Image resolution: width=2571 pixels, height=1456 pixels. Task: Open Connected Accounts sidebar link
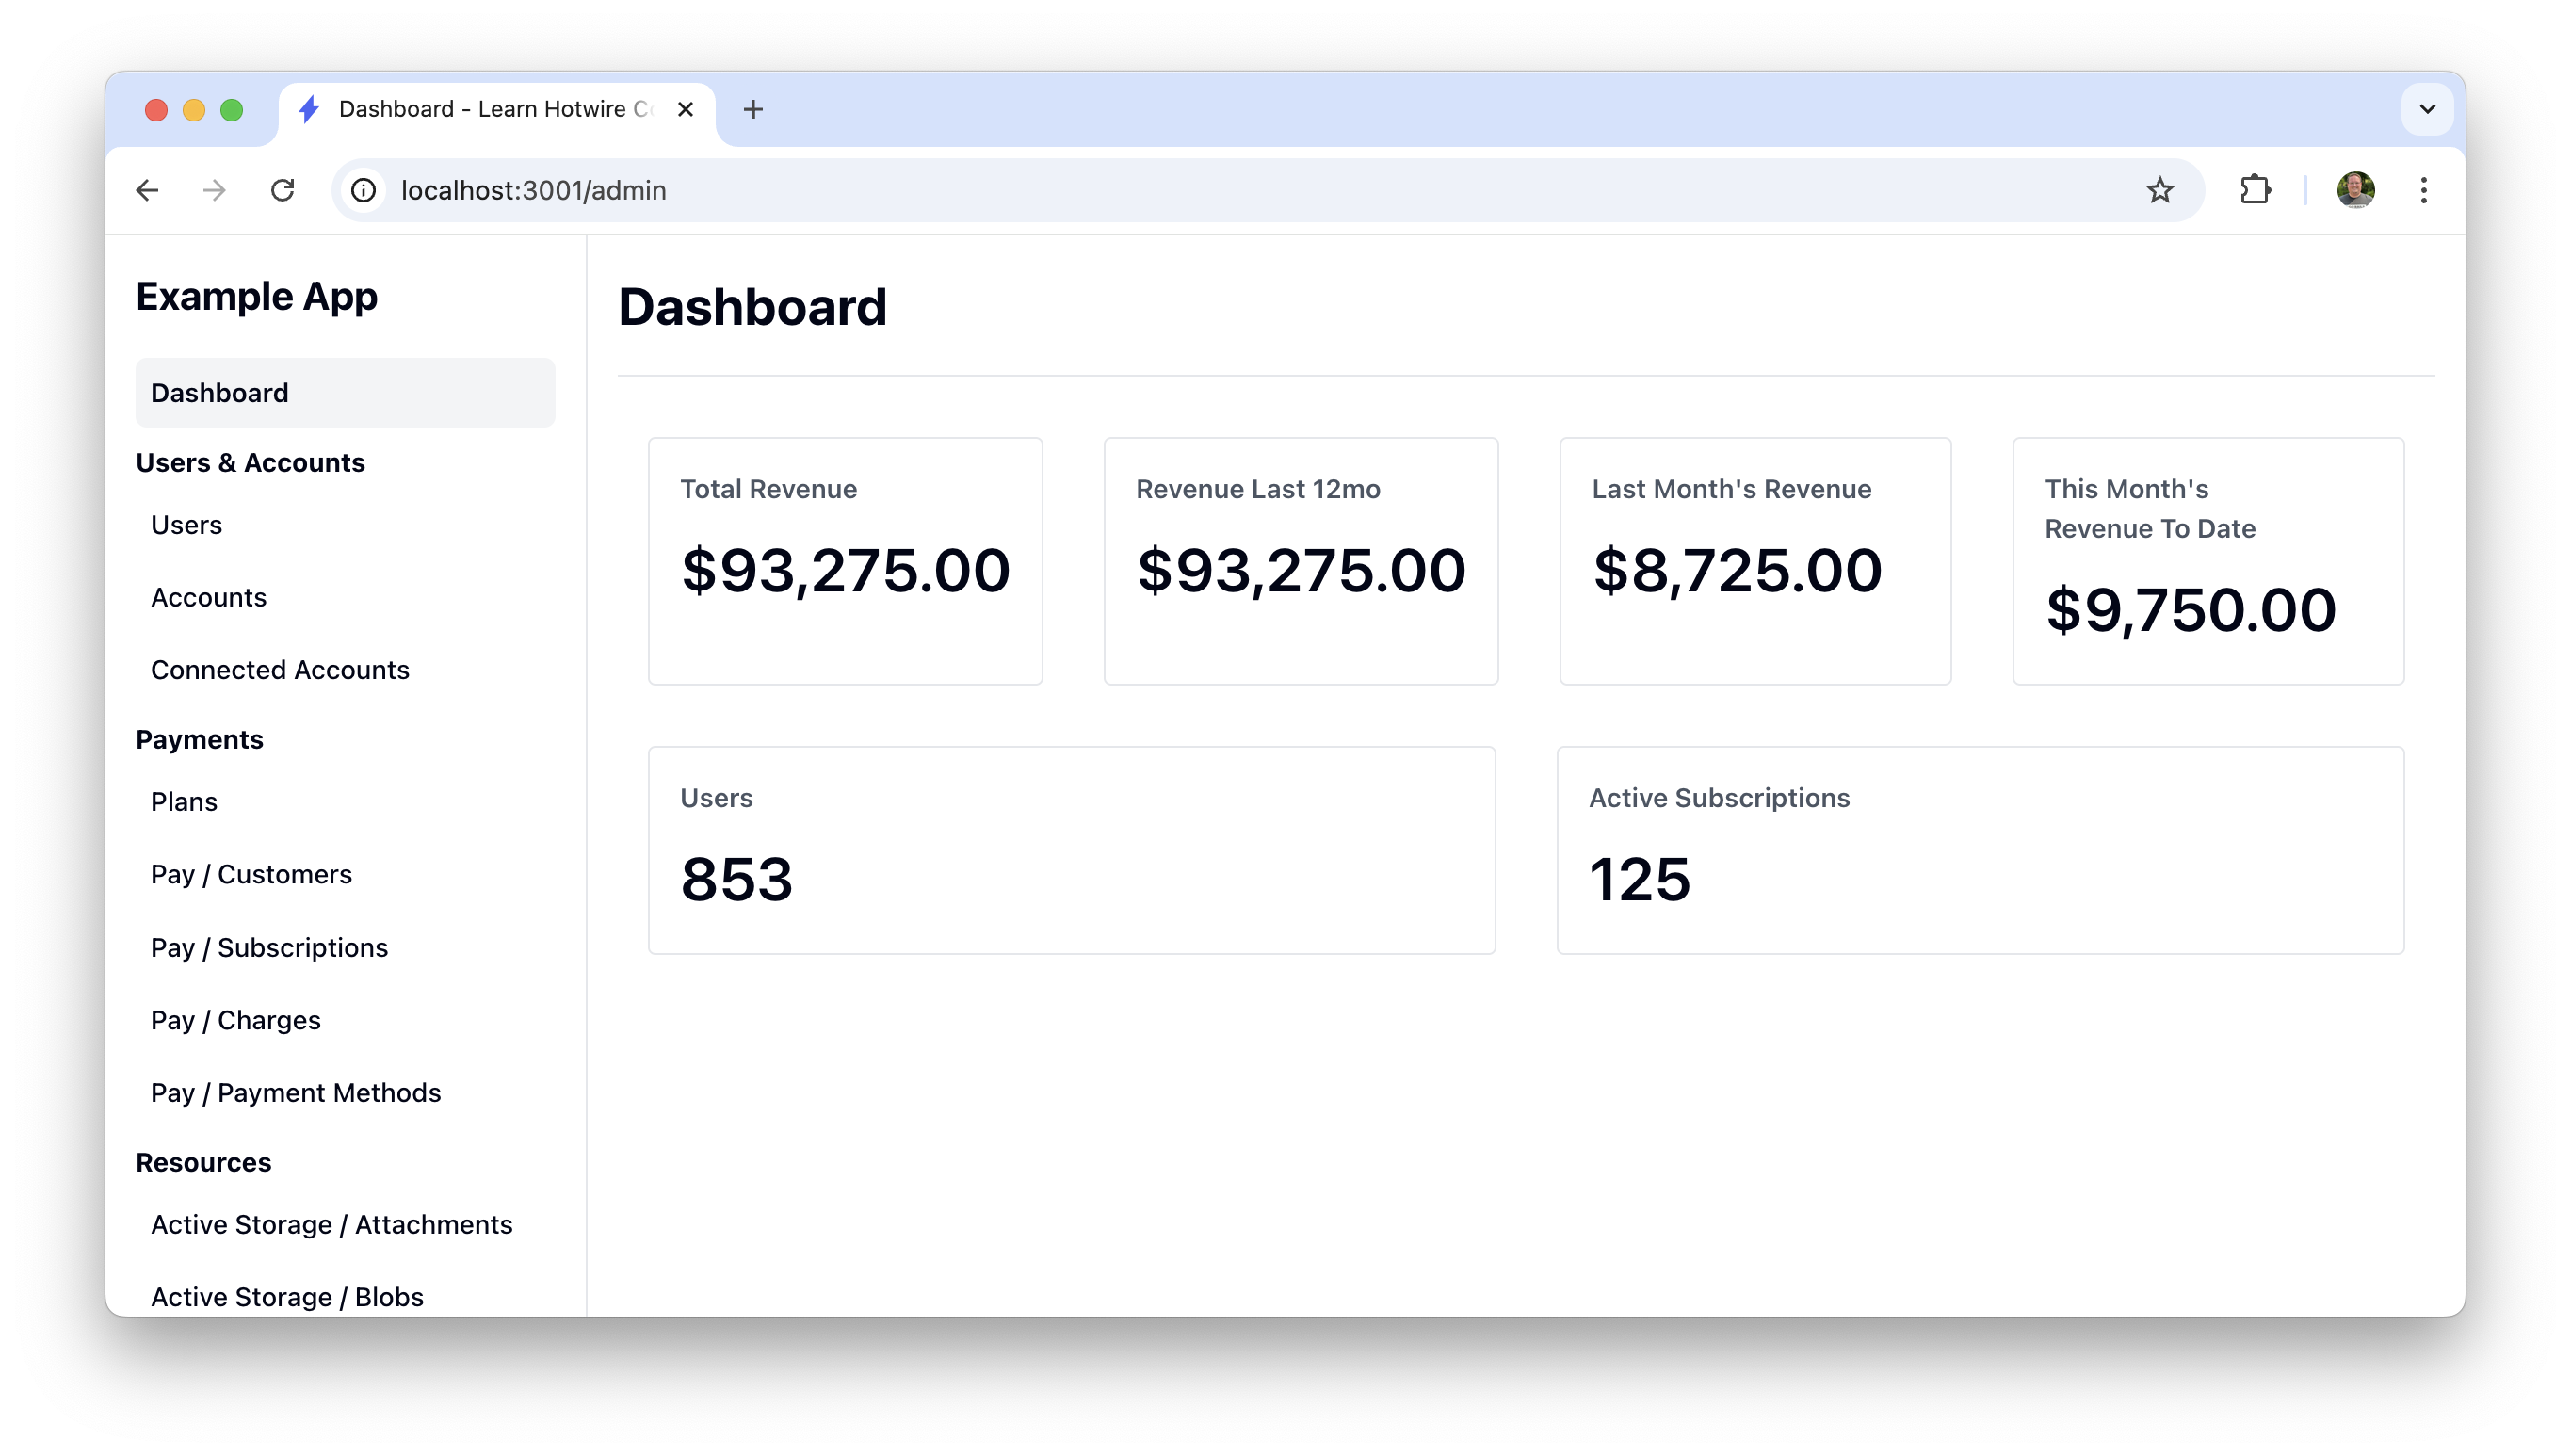[280, 670]
